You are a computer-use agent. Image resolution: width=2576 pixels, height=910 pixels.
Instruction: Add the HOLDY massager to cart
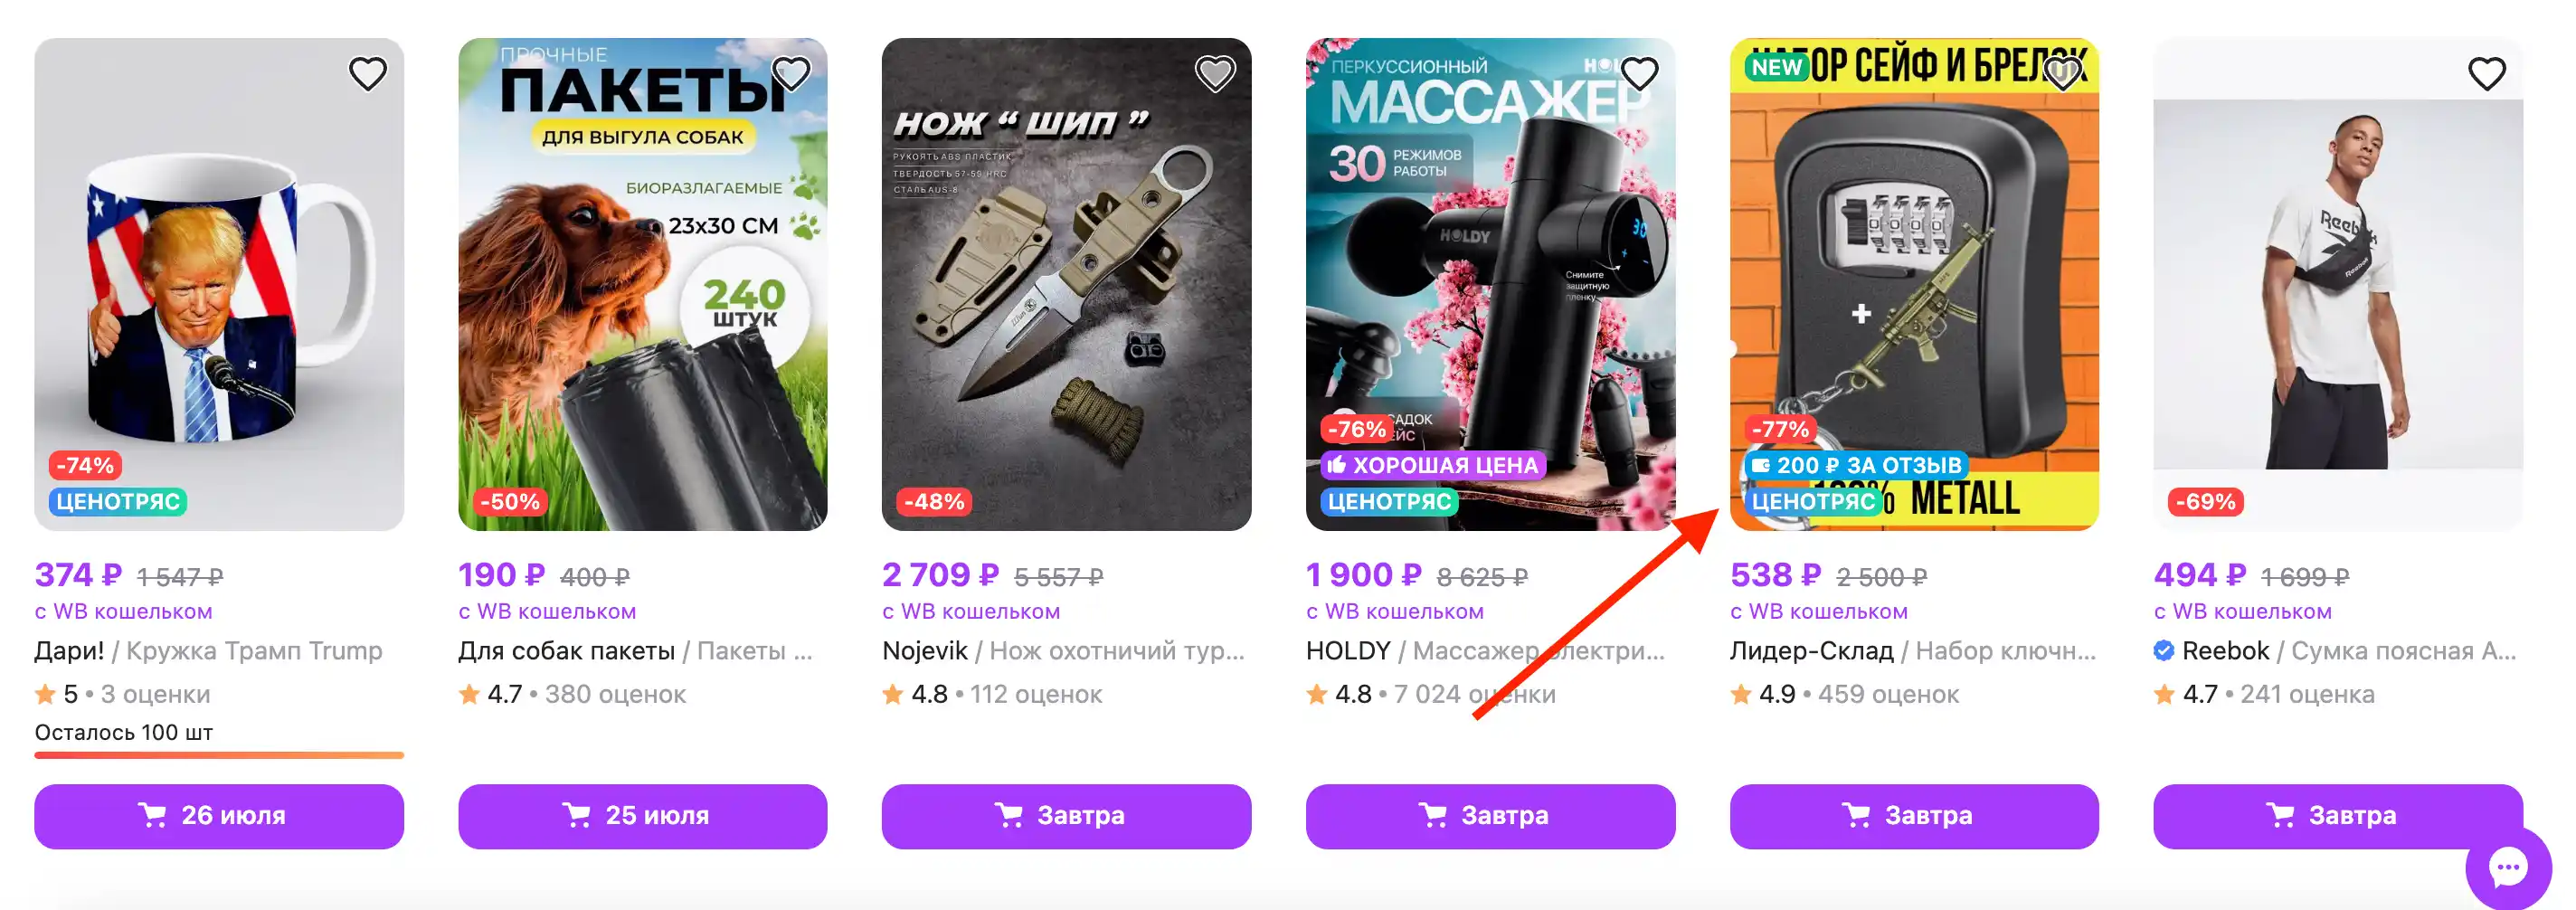click(1490, 816)
